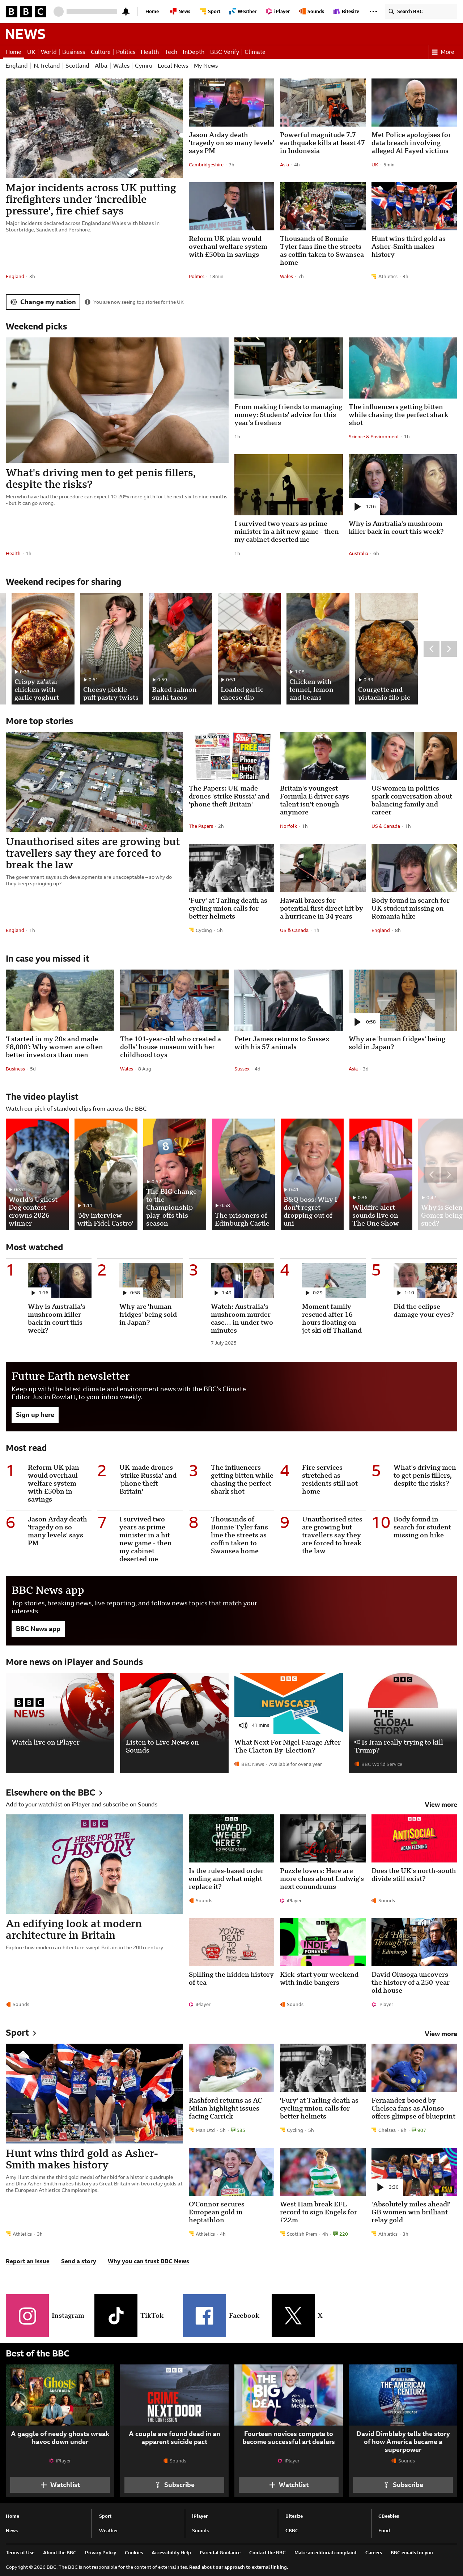Viewport: 463px width, 2576px height.
Task: Open Wales regional sub-nav link
Action: tap(121, 66)
